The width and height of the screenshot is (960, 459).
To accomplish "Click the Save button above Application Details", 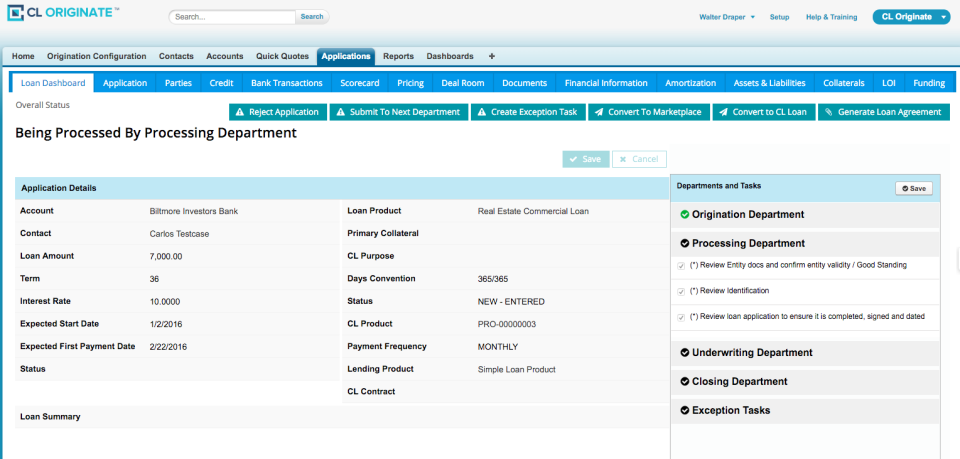I will tap(586, 159).
